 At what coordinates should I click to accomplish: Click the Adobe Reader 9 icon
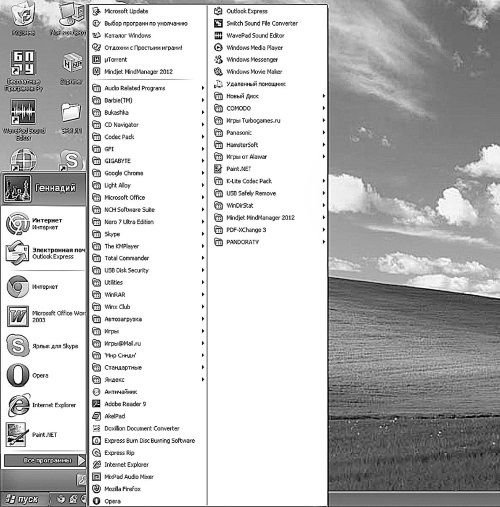click(x=96, y=404)
